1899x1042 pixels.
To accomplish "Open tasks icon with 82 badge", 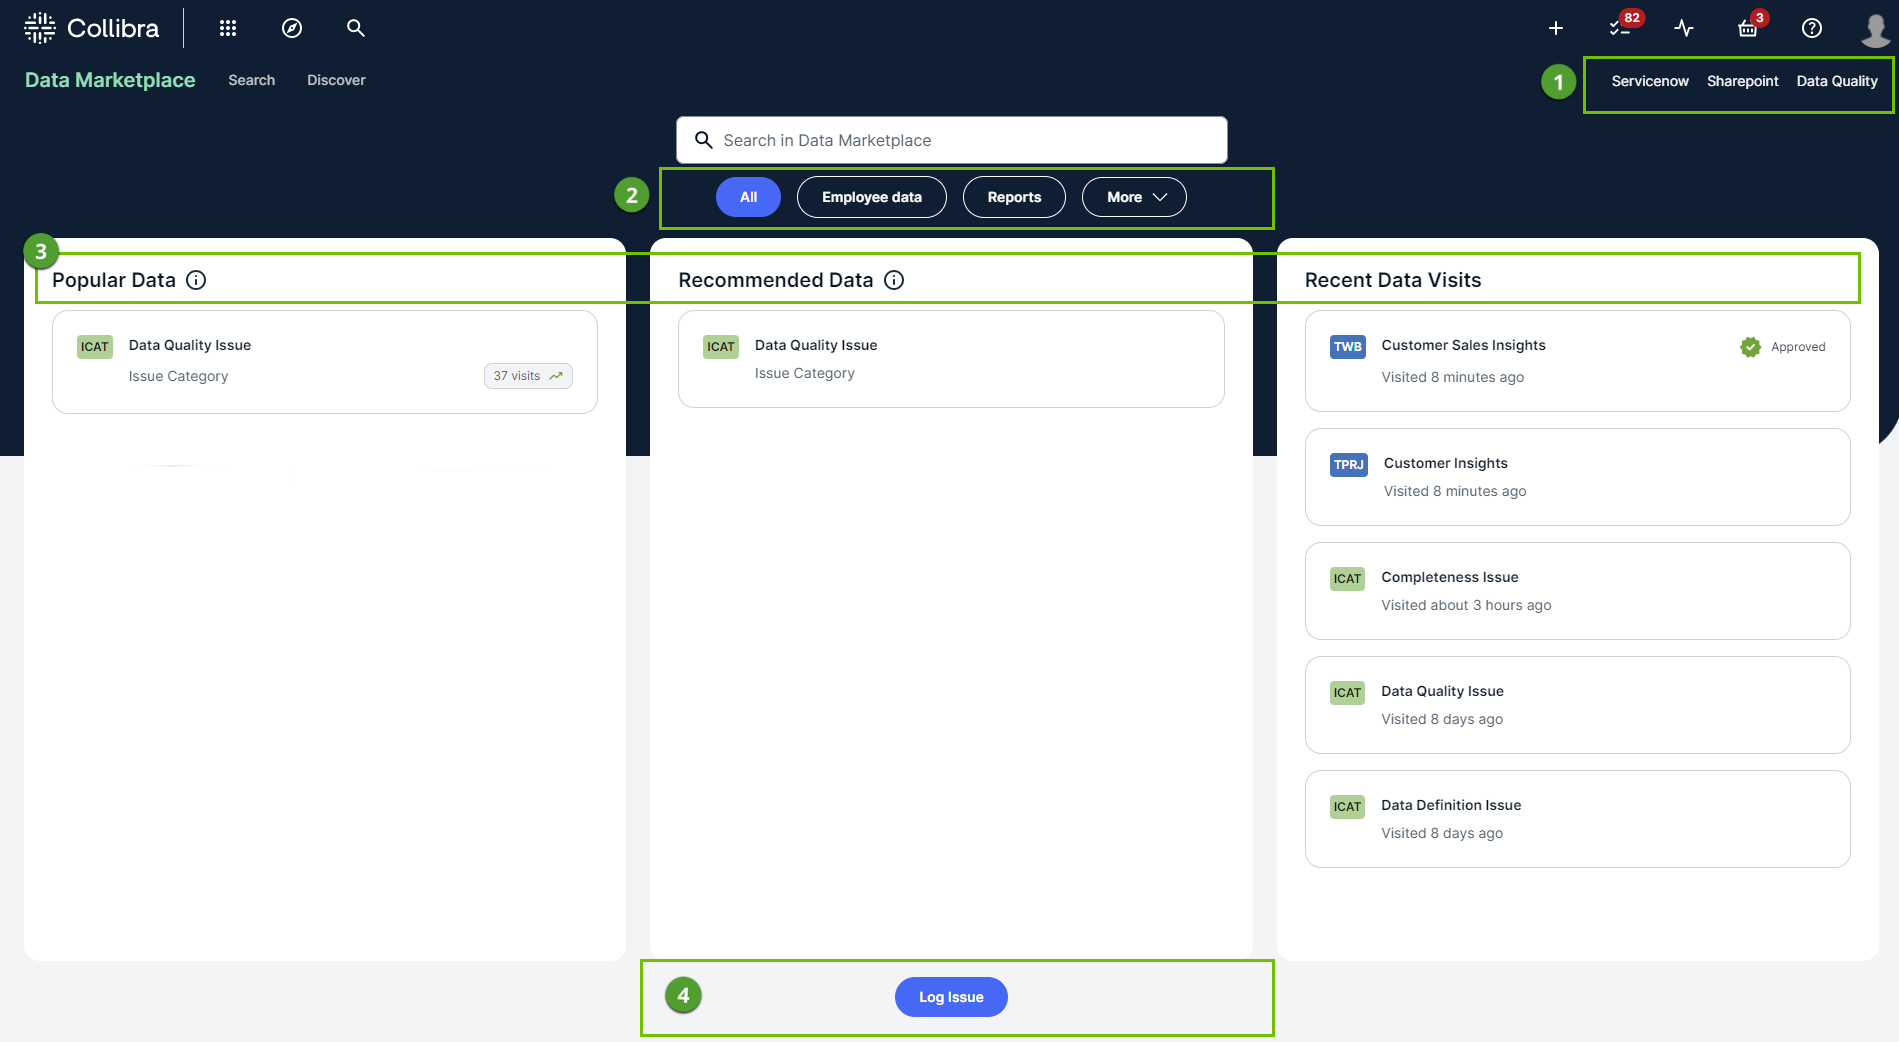I will pos(1620,28).
